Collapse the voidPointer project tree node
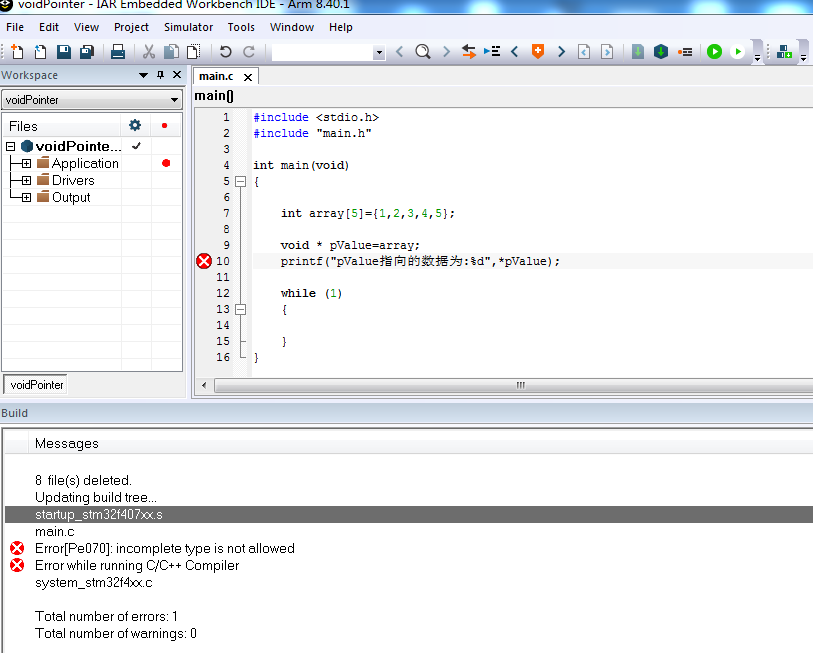This screenshot has height=653, width=813. (11, 146)
